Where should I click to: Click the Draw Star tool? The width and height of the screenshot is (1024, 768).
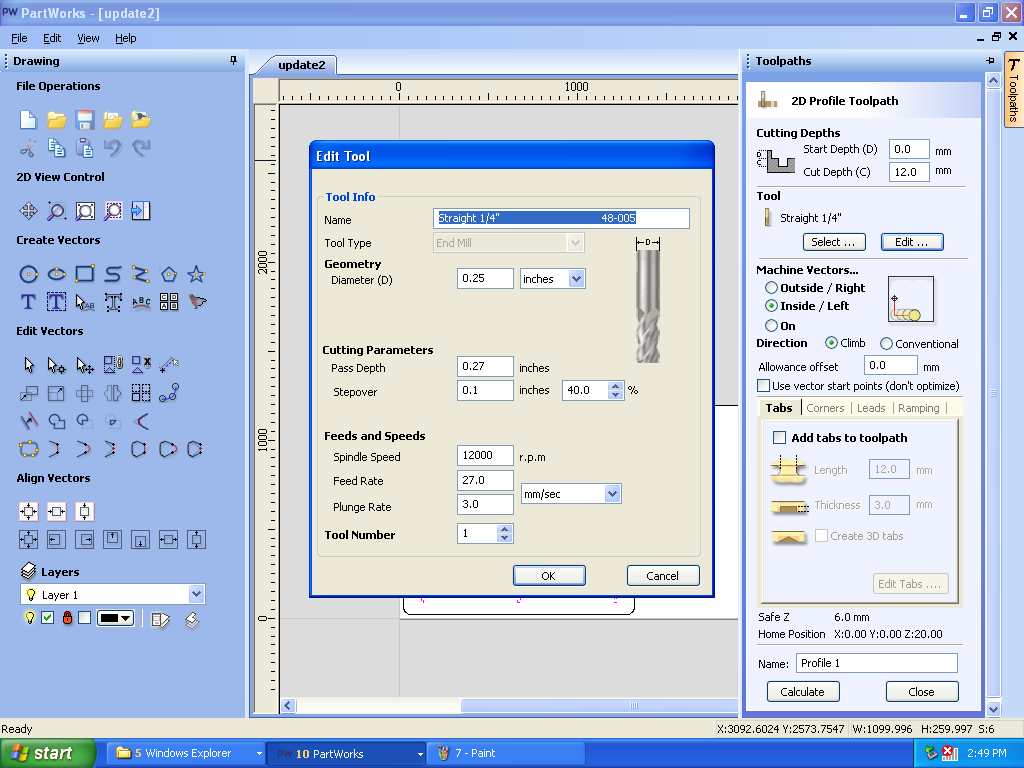point(197,274)
